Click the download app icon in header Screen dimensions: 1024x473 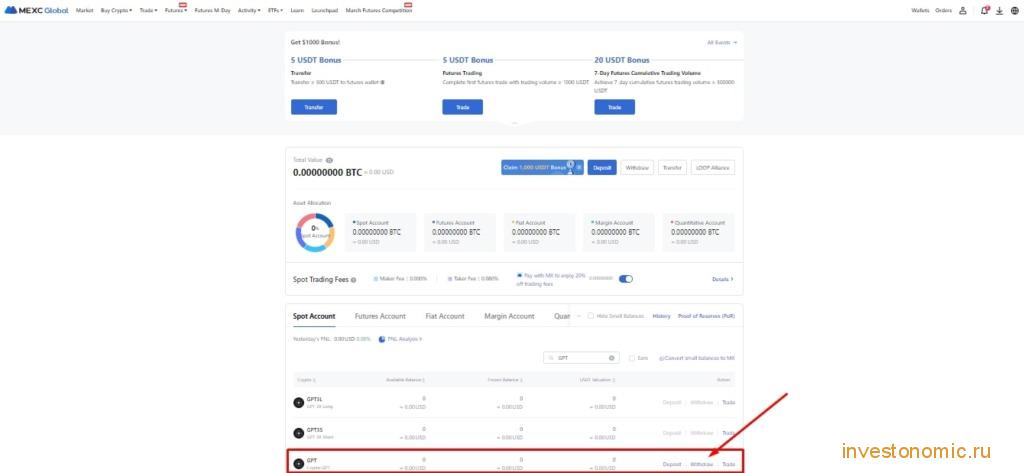point(999,10)
